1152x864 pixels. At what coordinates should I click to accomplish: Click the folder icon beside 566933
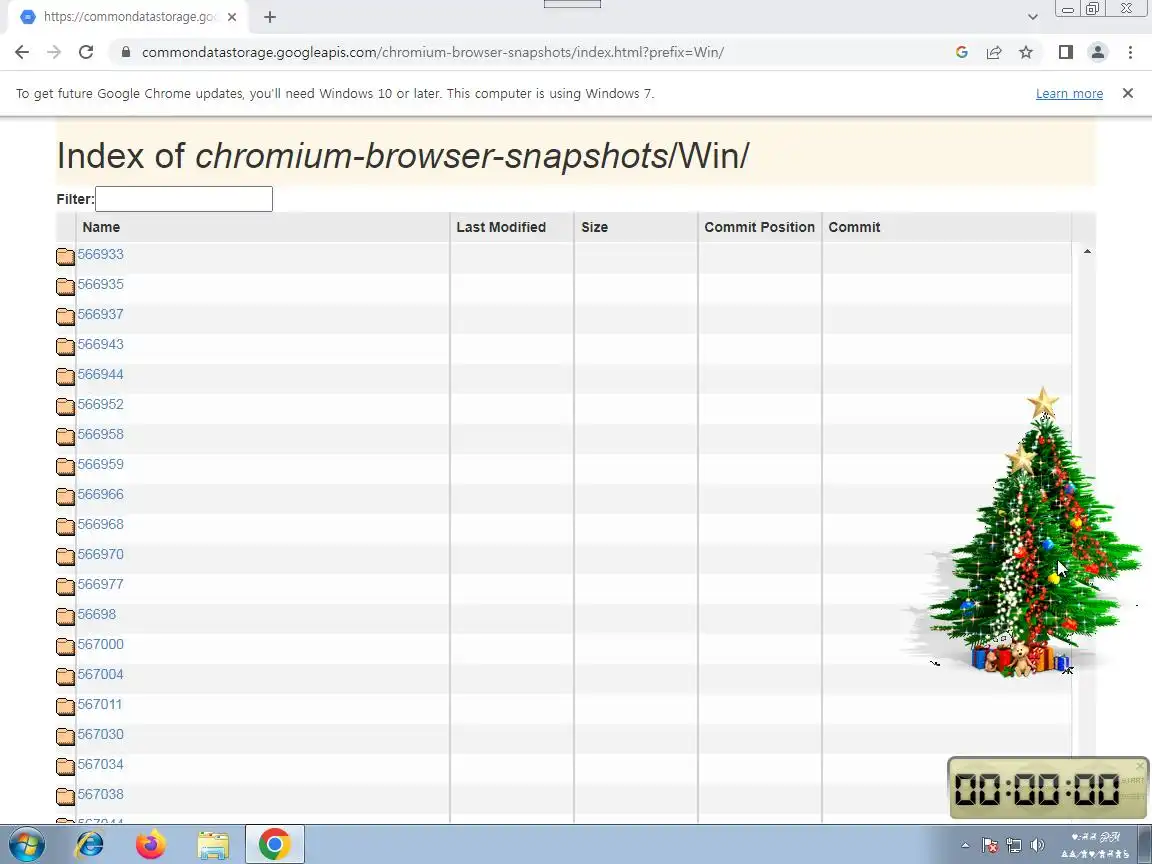point(65,256)
